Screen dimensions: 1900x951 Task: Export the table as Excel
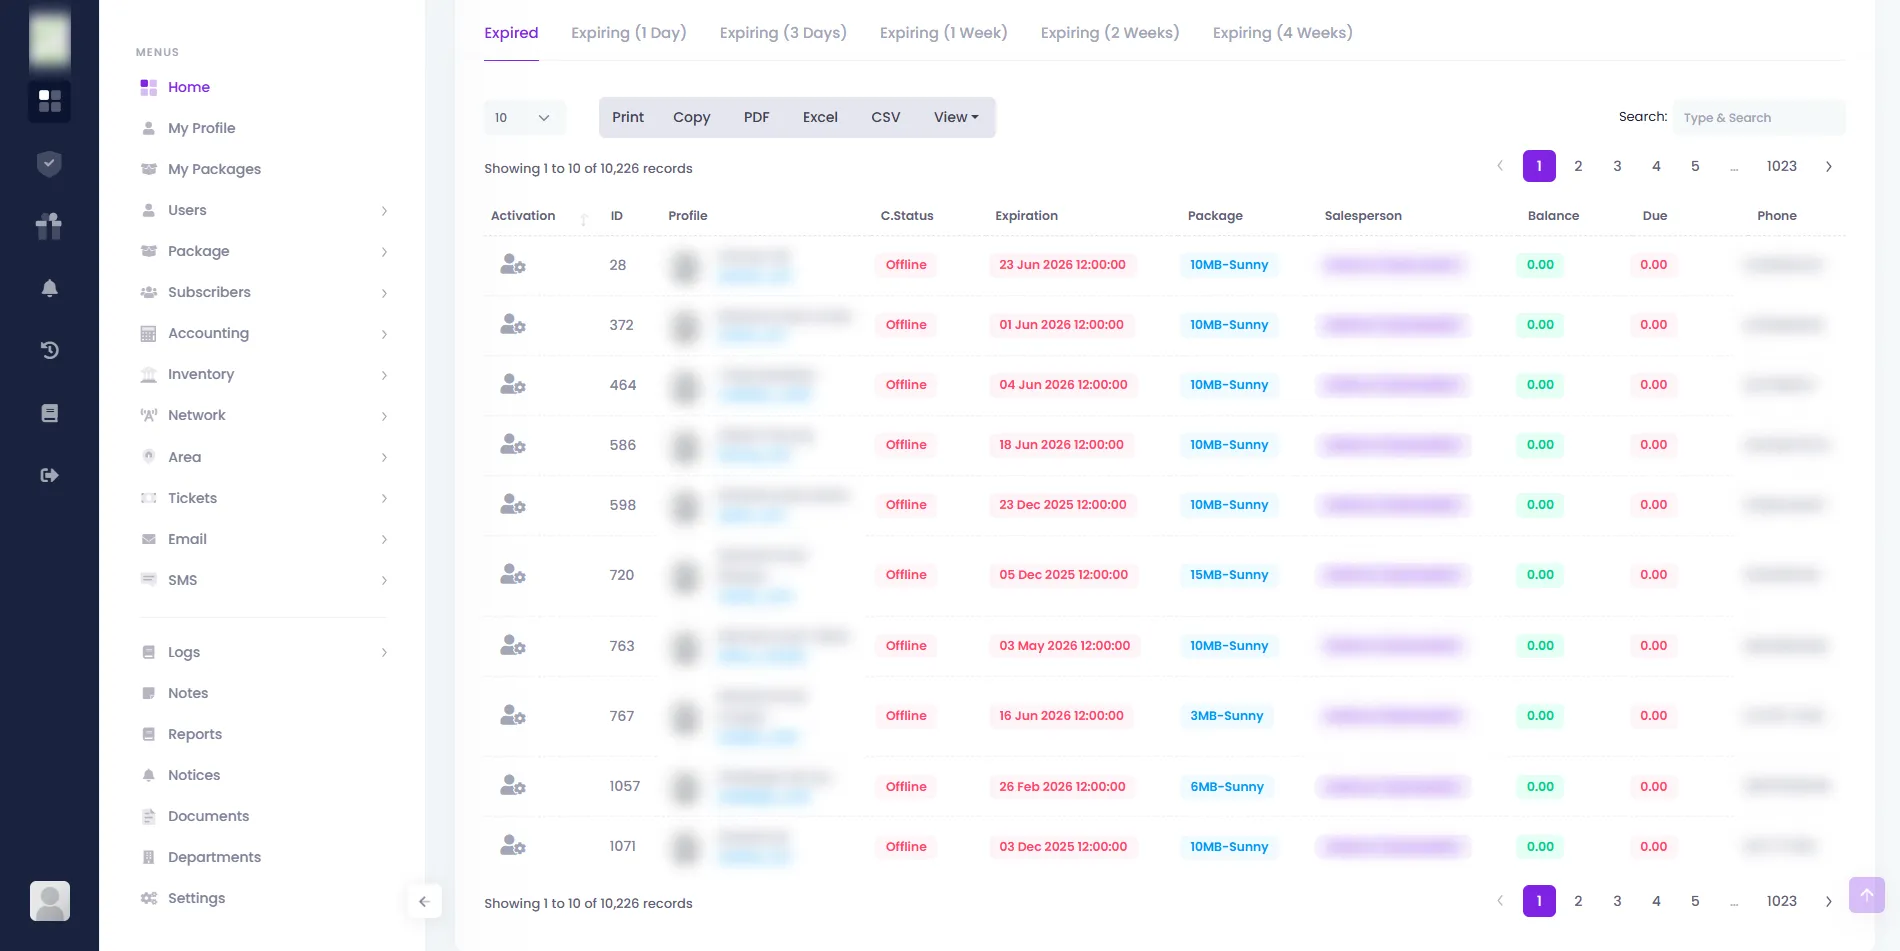click(x=820, y=117)
